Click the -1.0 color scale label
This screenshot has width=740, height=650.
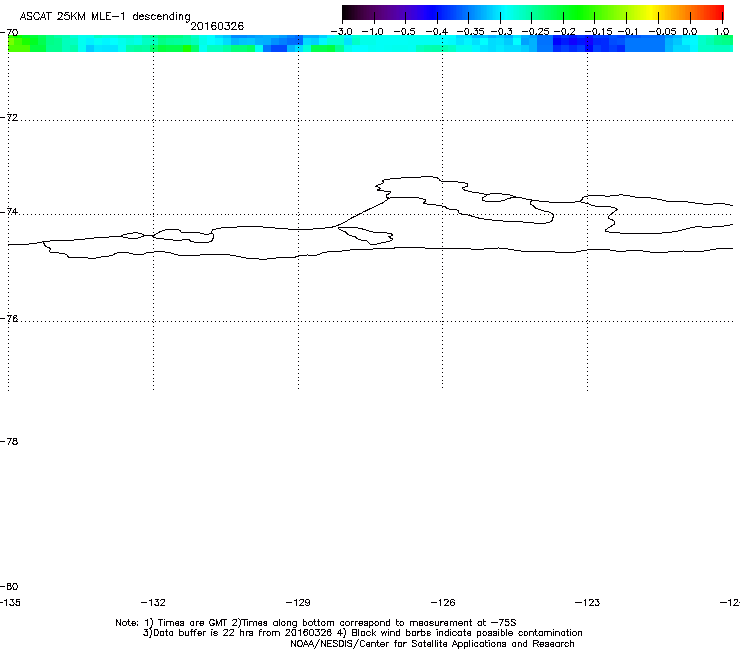tap(372, 32)
